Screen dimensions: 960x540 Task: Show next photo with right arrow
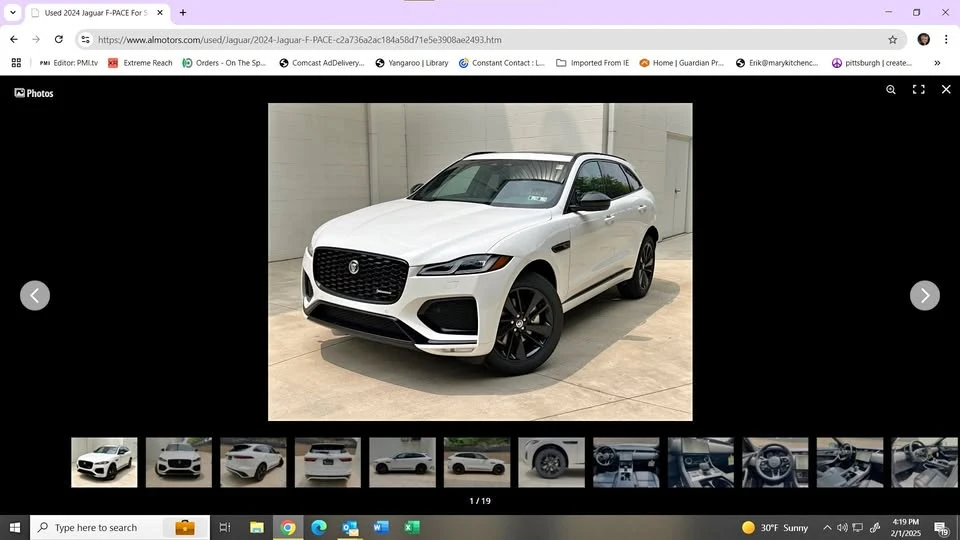tap(924, 296)
